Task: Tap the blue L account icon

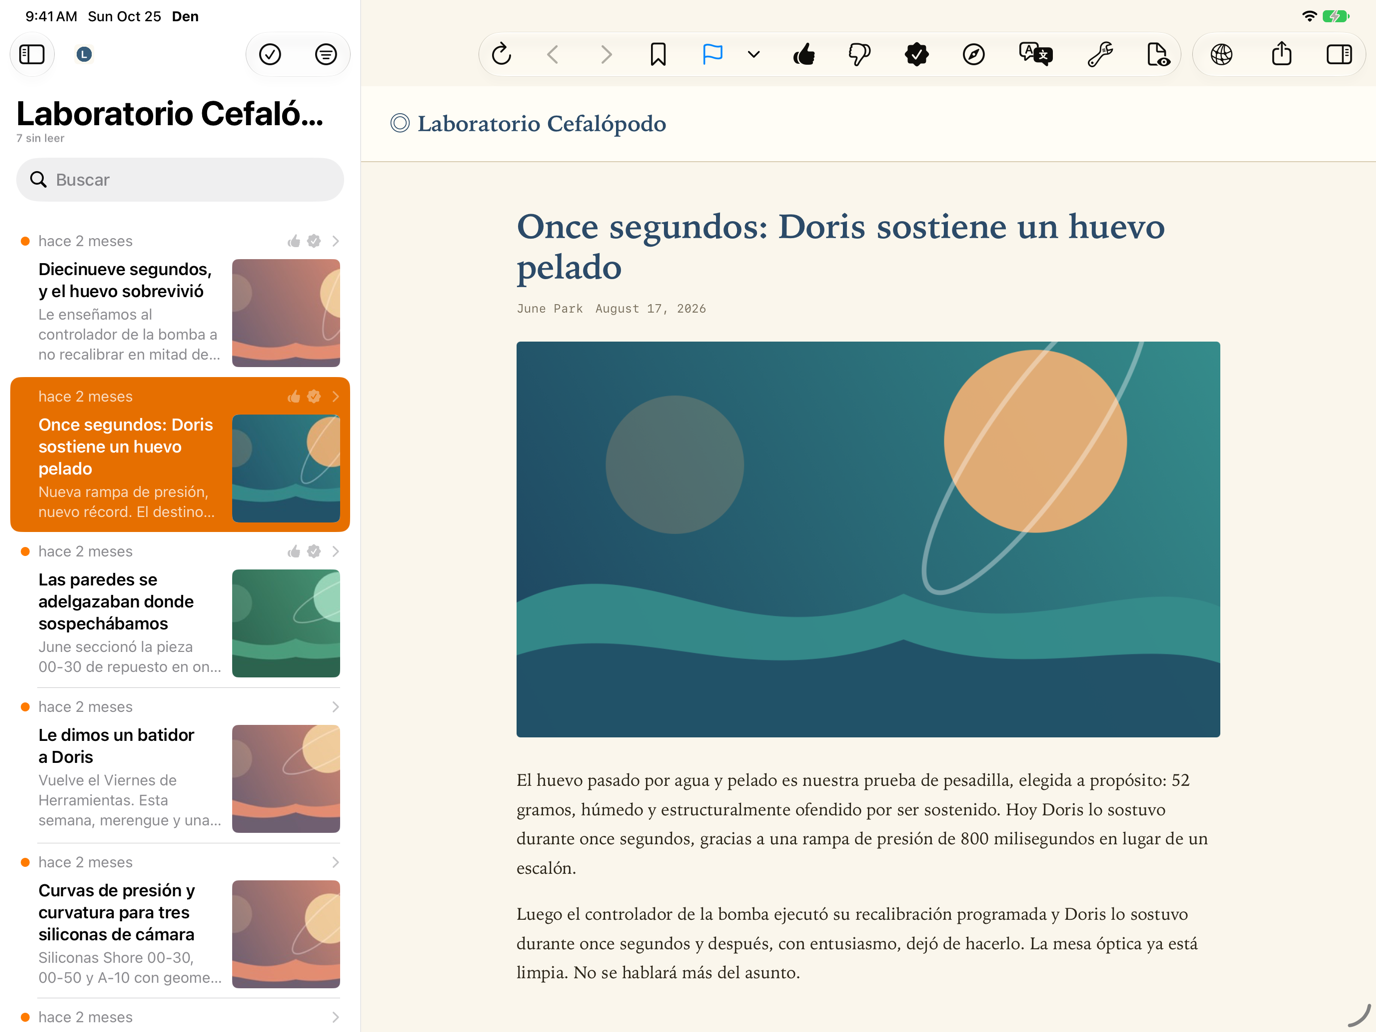Action: (x=84, y=54)
